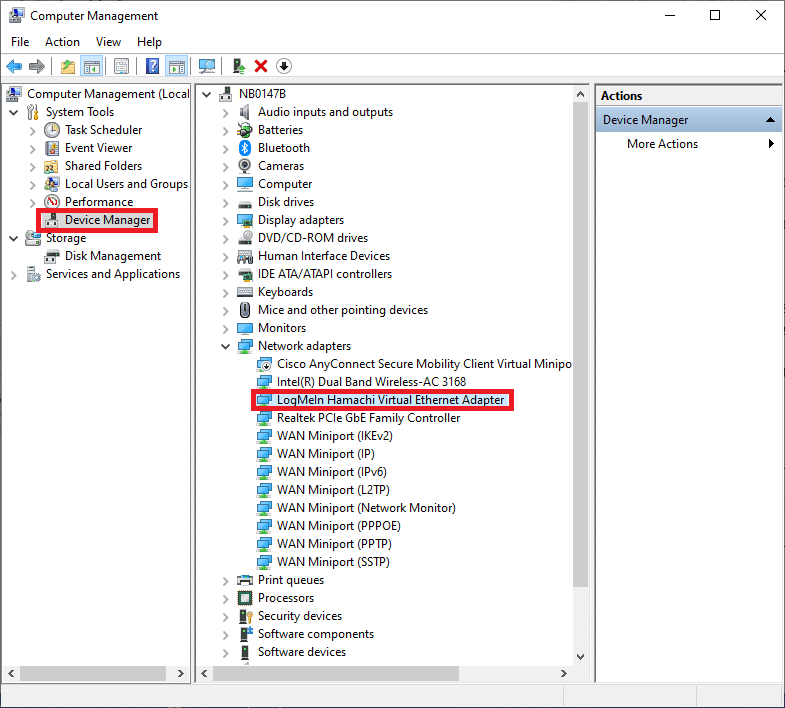Collapse the Device Manager actions section
The width and height of the screenshot is (785, 708).
[x=771, y=120]
